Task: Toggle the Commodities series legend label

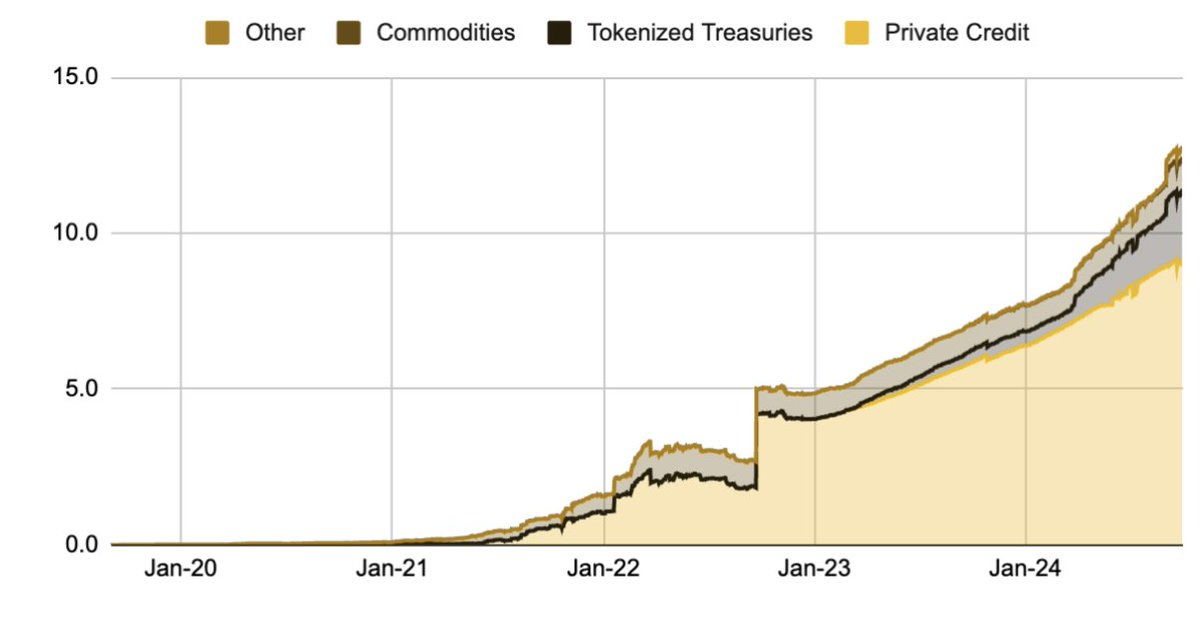Action: [445, 33]
